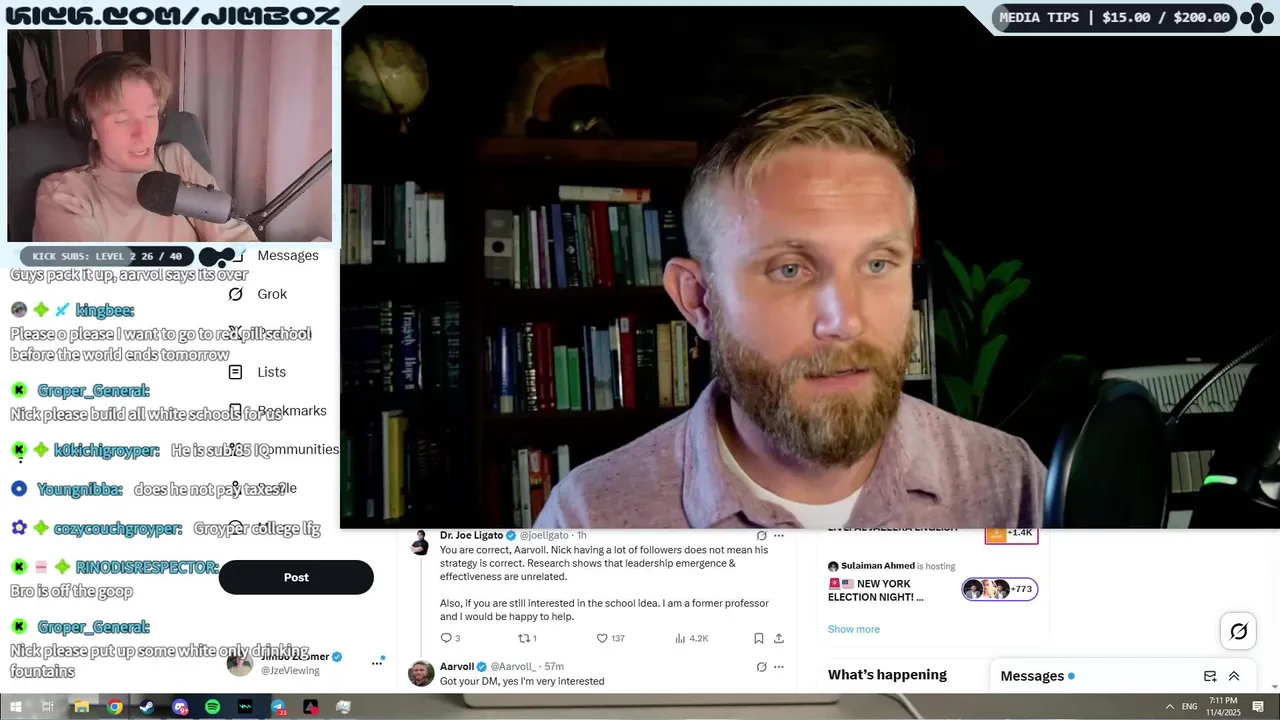Retweet Dr. Joe Ligato's post
1280x720 pixels.
click(x=527, y=638)
